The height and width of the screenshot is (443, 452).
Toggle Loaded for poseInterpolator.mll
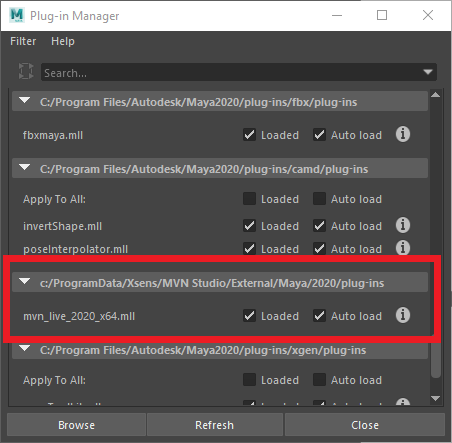pyautogui.click(x=249, y=249)
